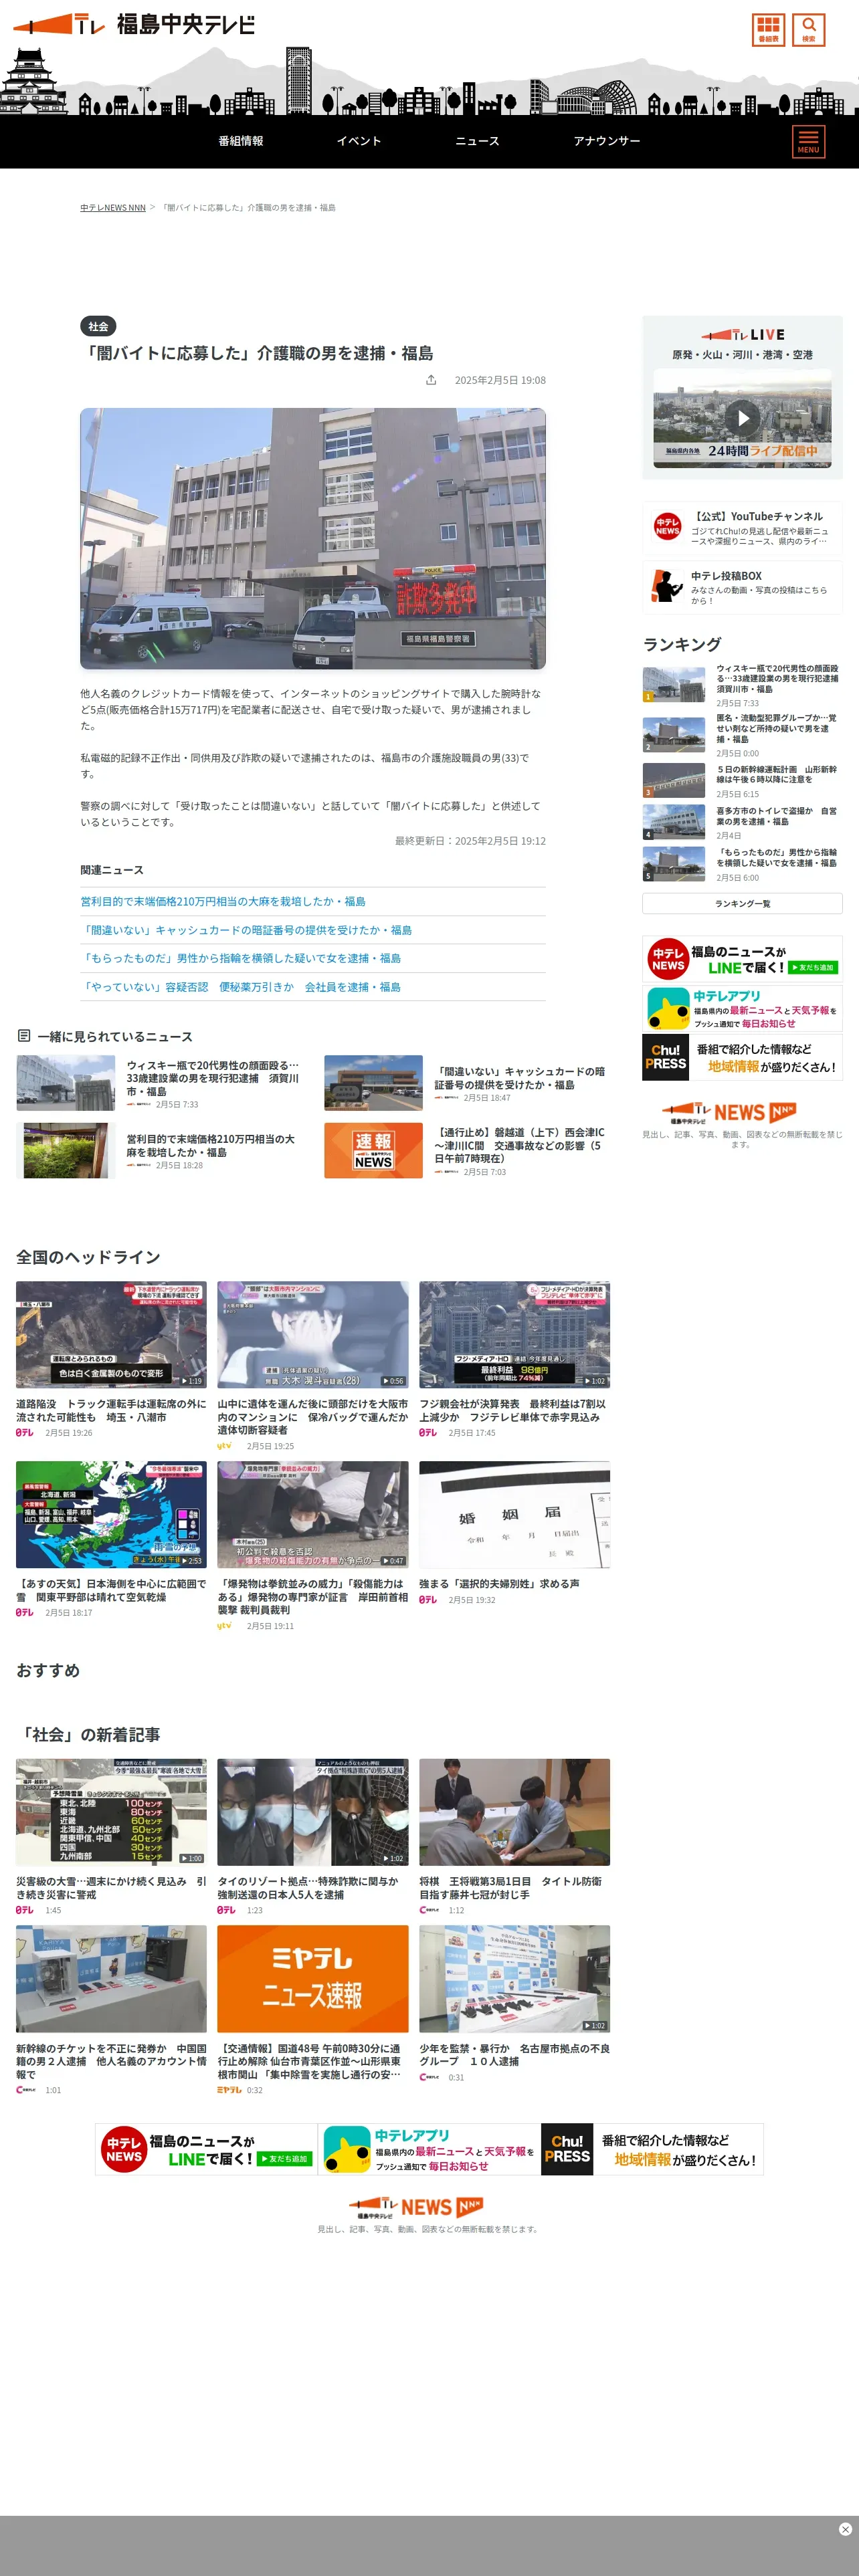Click the Fukushima Chuo TV logo
The height and width of the screenshot is (2576, 859).
tap(134, 24)
